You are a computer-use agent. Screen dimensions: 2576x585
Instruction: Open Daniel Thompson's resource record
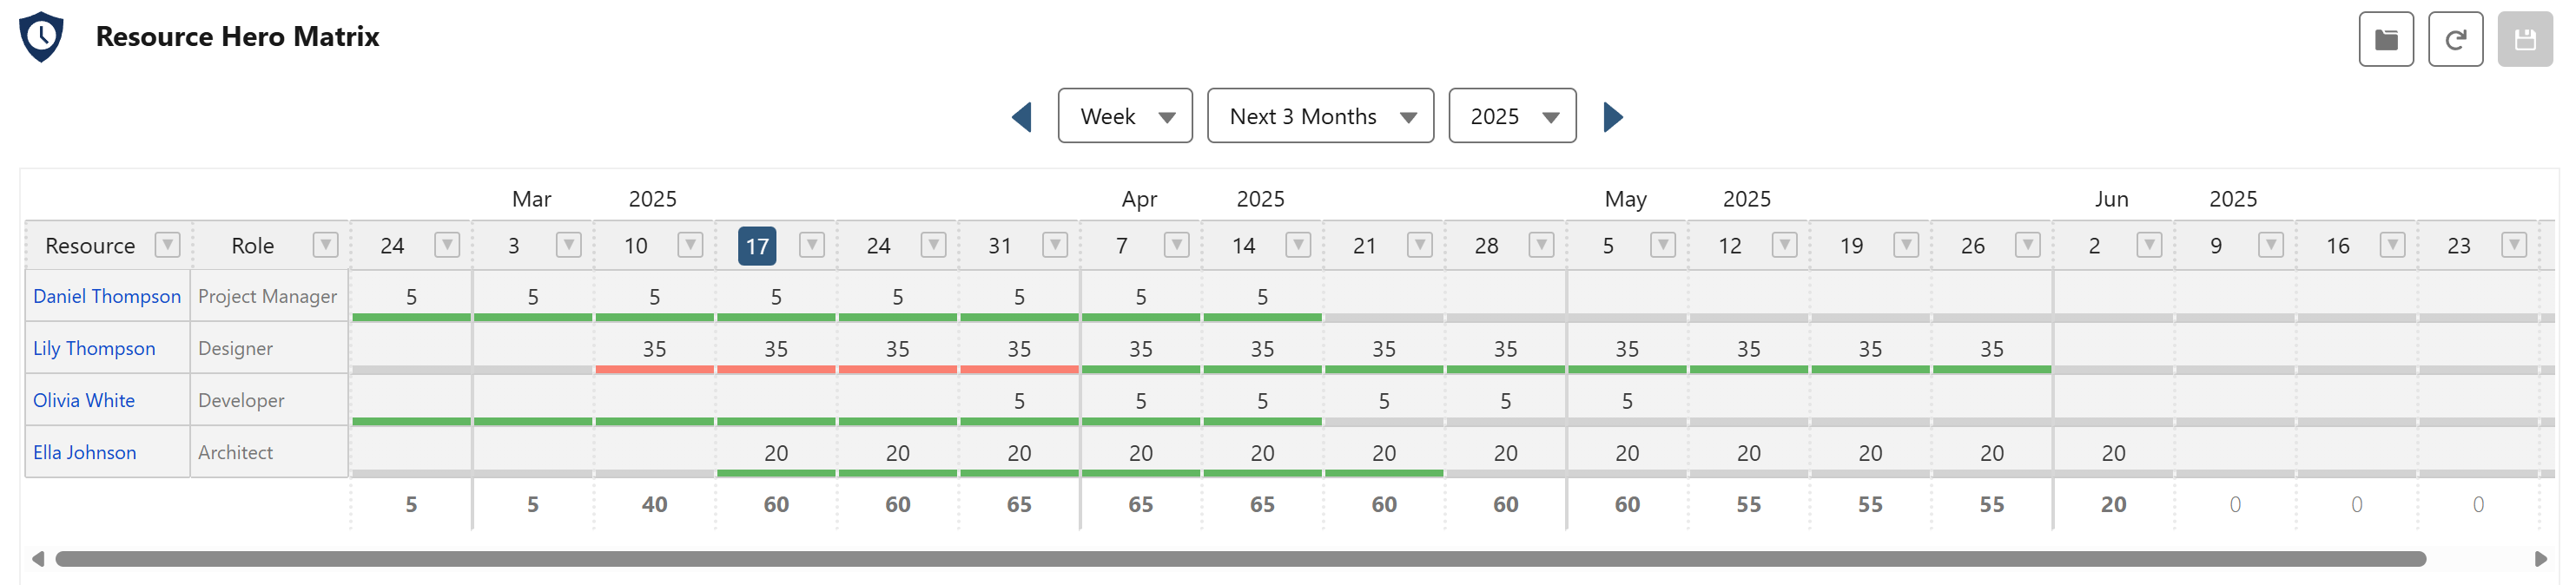107,296
